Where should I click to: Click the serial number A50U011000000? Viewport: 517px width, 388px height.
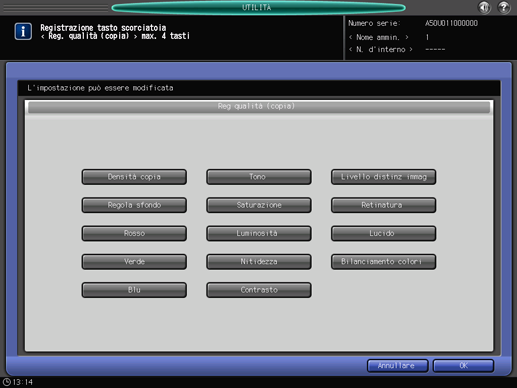coord(451,23)
